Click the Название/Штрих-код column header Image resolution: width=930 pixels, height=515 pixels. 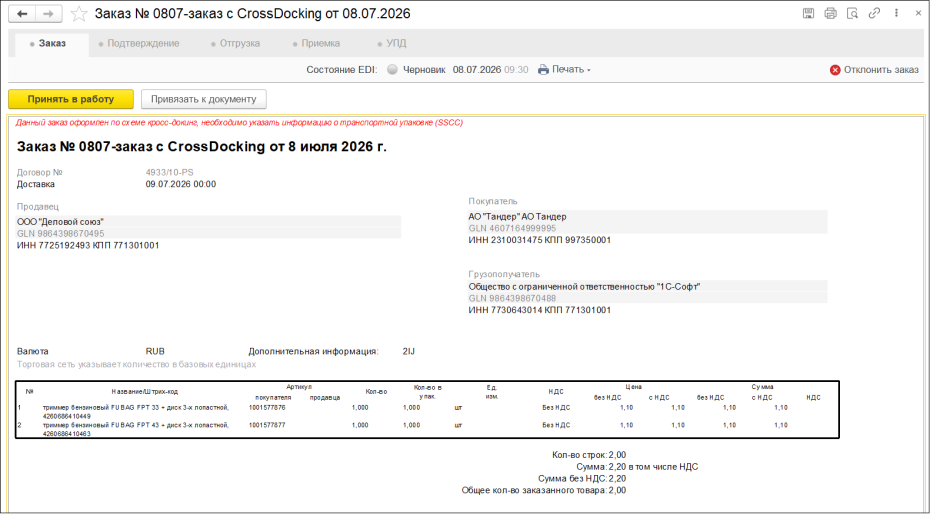tap(145, 392)
